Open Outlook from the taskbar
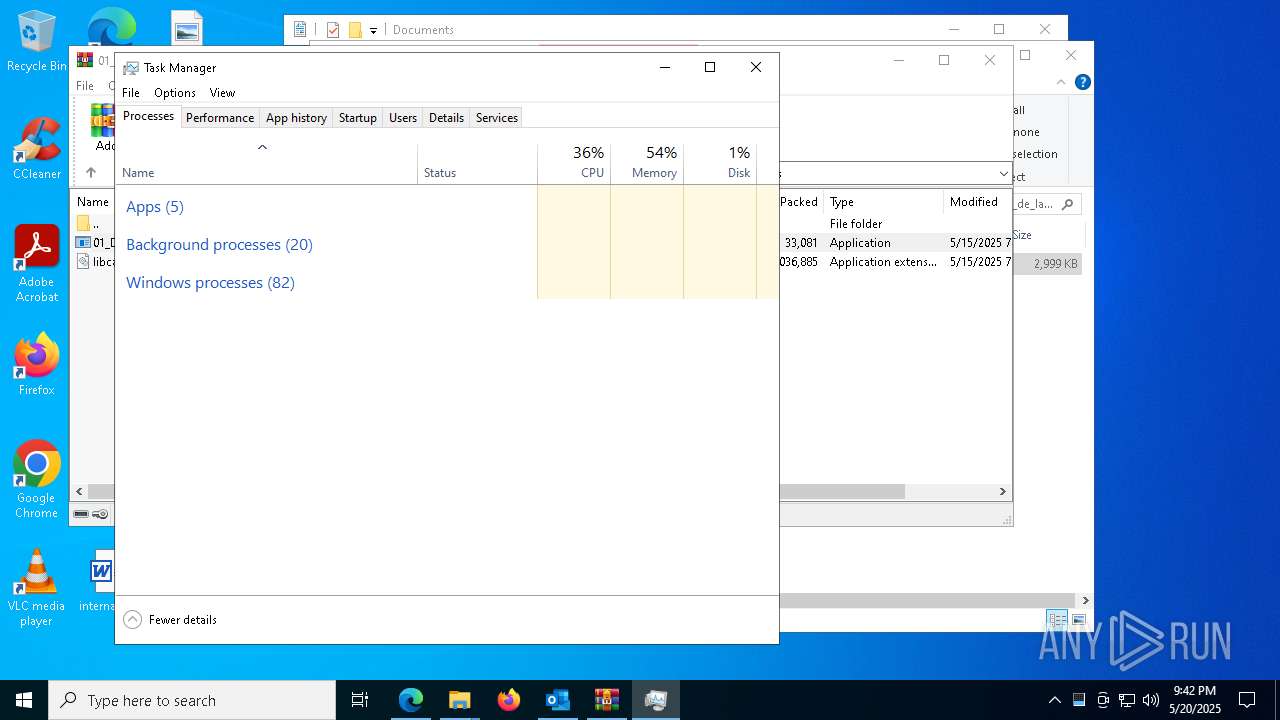 557,700
